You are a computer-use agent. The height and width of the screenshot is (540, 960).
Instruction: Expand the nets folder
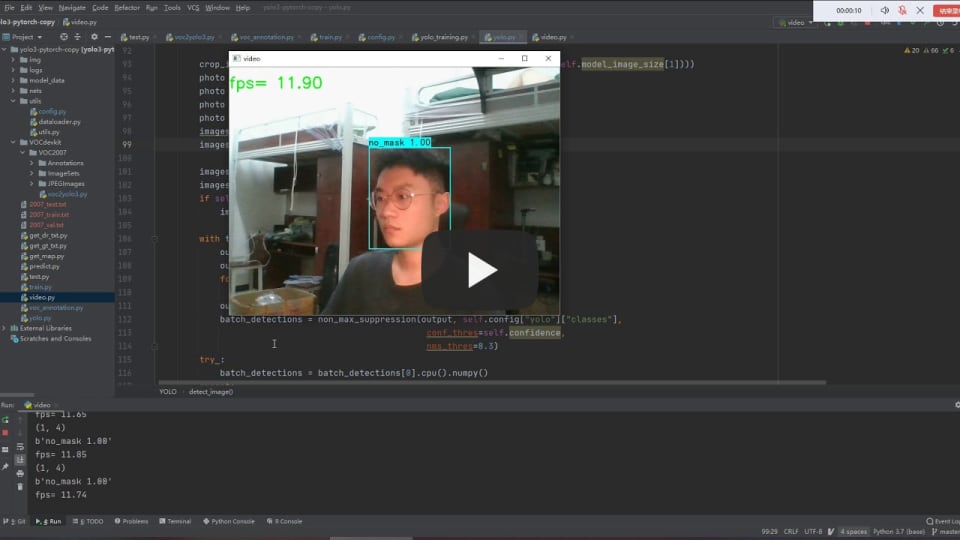click(13, 91)
